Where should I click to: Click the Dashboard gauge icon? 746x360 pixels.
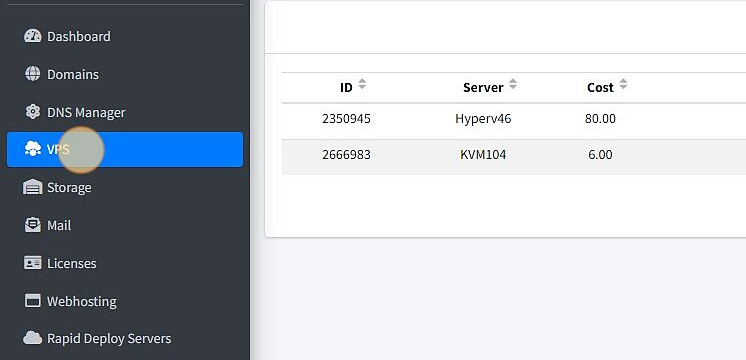[x=32, y=36]
